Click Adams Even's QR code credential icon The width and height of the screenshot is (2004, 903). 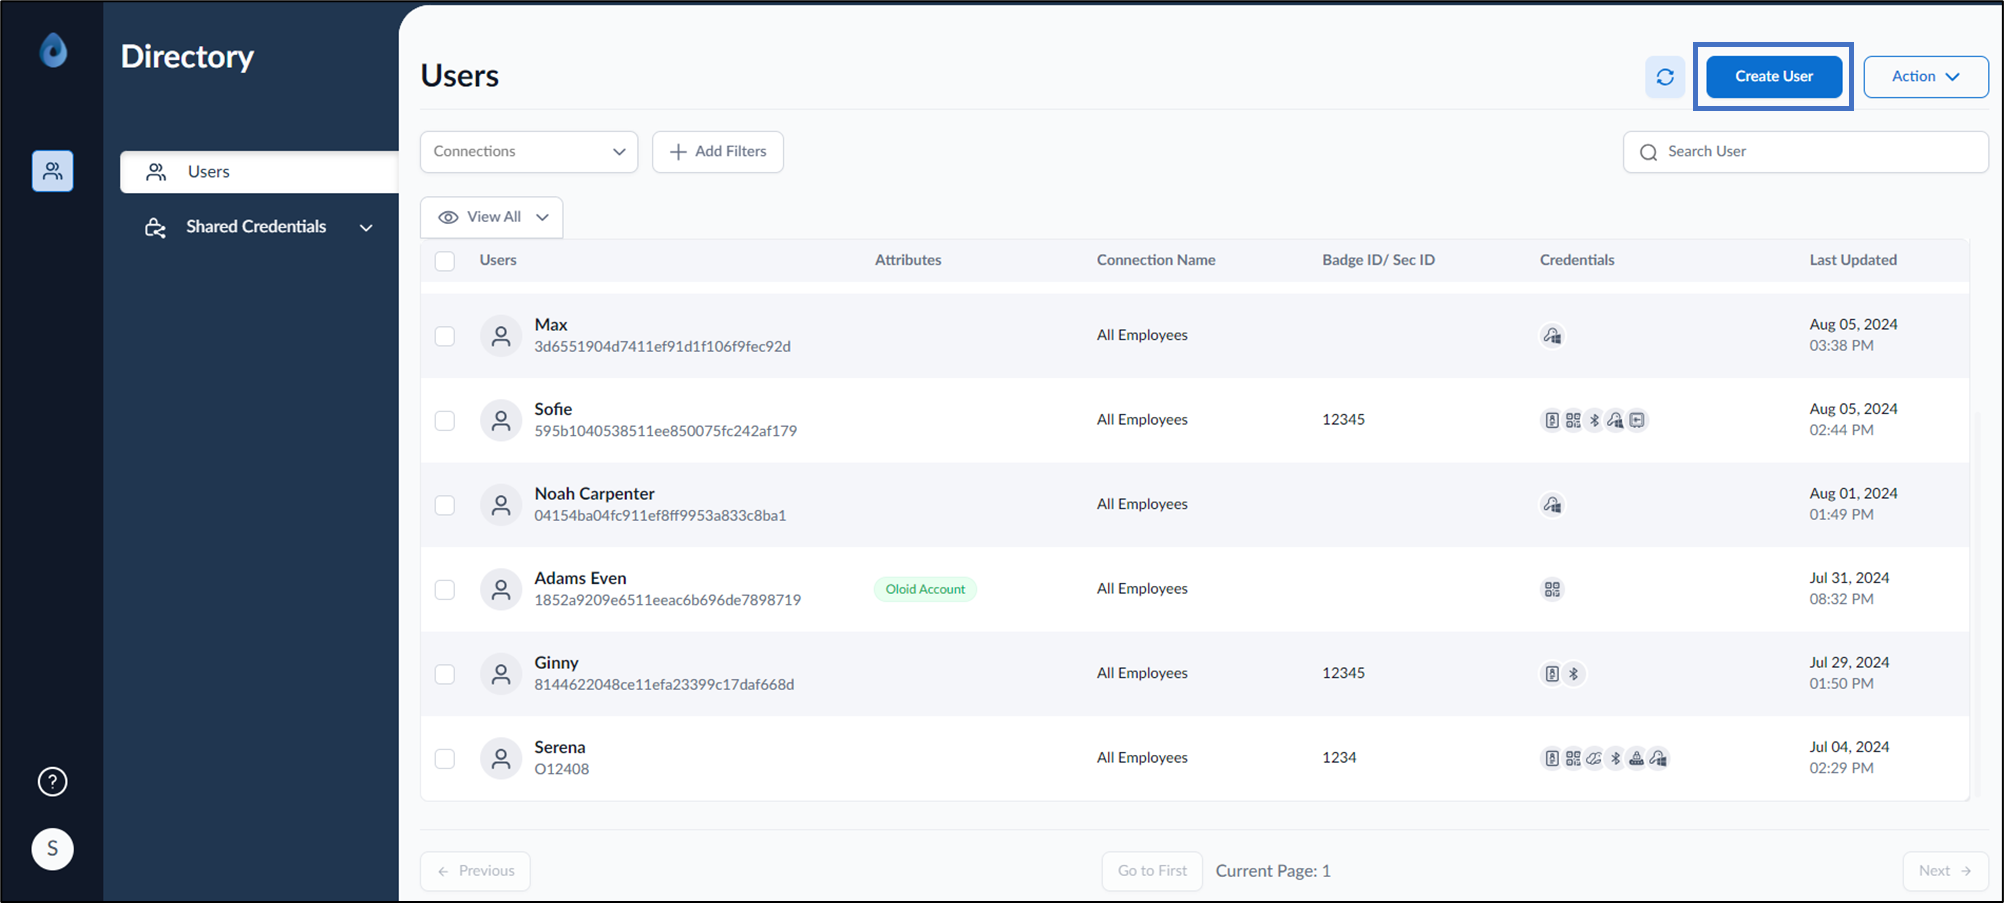pyautogui.click(x=1552, y=589)
